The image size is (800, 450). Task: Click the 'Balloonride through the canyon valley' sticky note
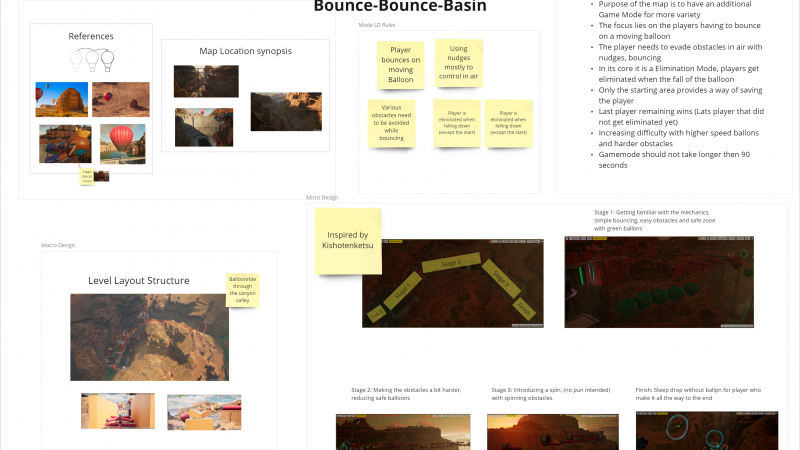coord(242,289)
